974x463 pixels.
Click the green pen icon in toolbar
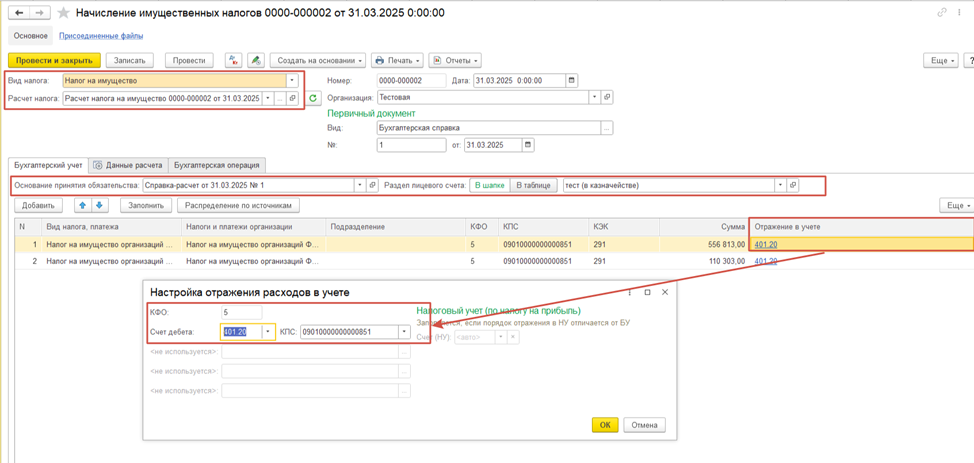click(x=256, y=60)
